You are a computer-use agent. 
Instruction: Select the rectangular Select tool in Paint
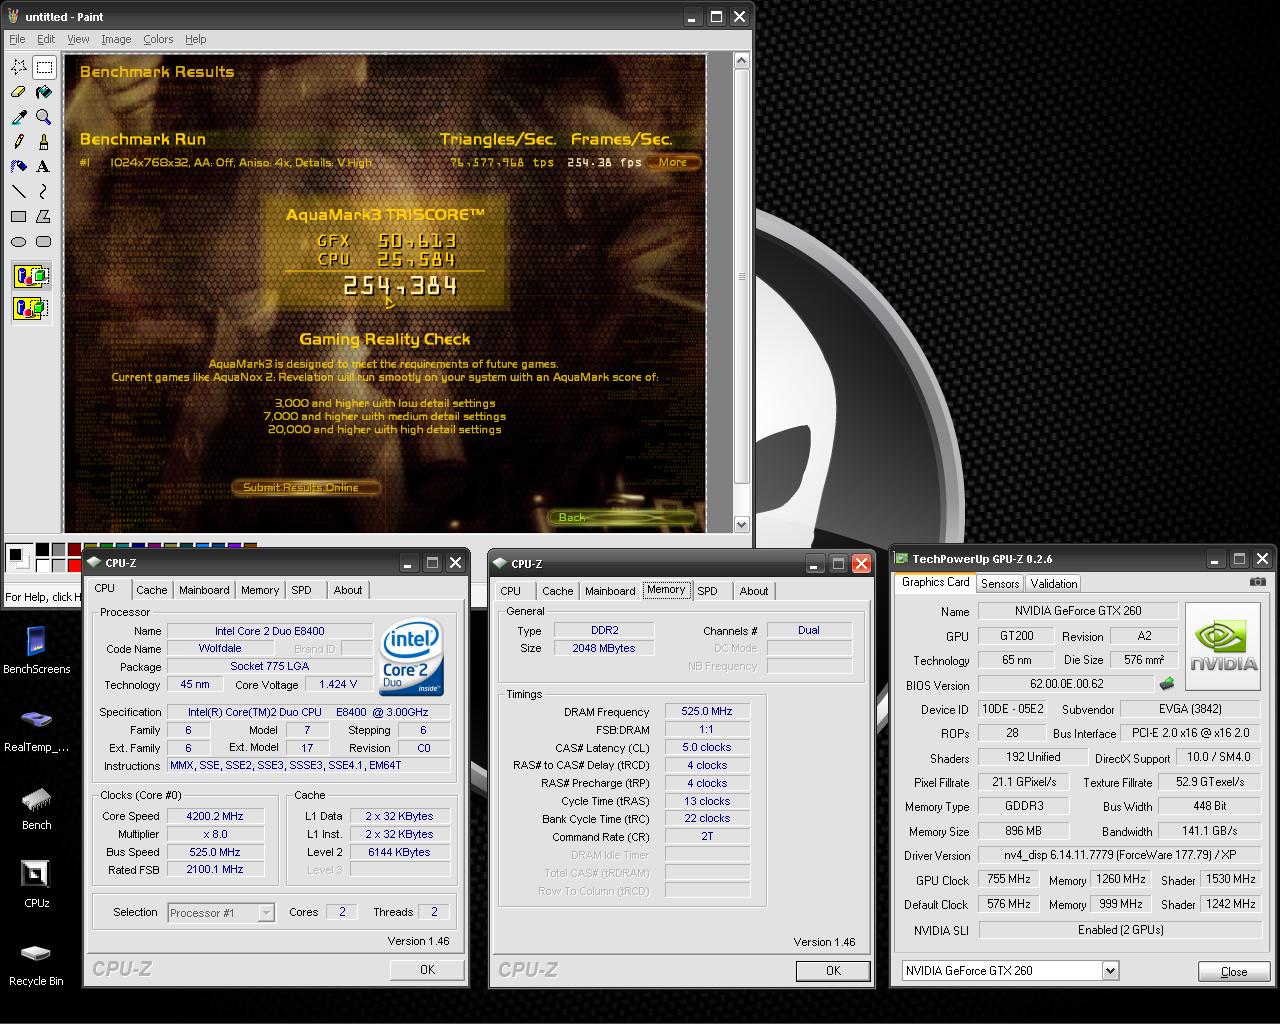coord(44,67)
